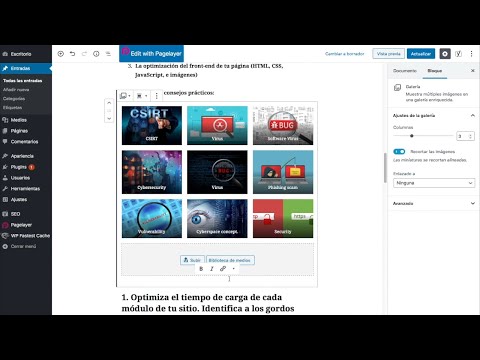The image size is (480, 360).
Task: Select the Software Virus BUG image
Action: click(283, 125)
